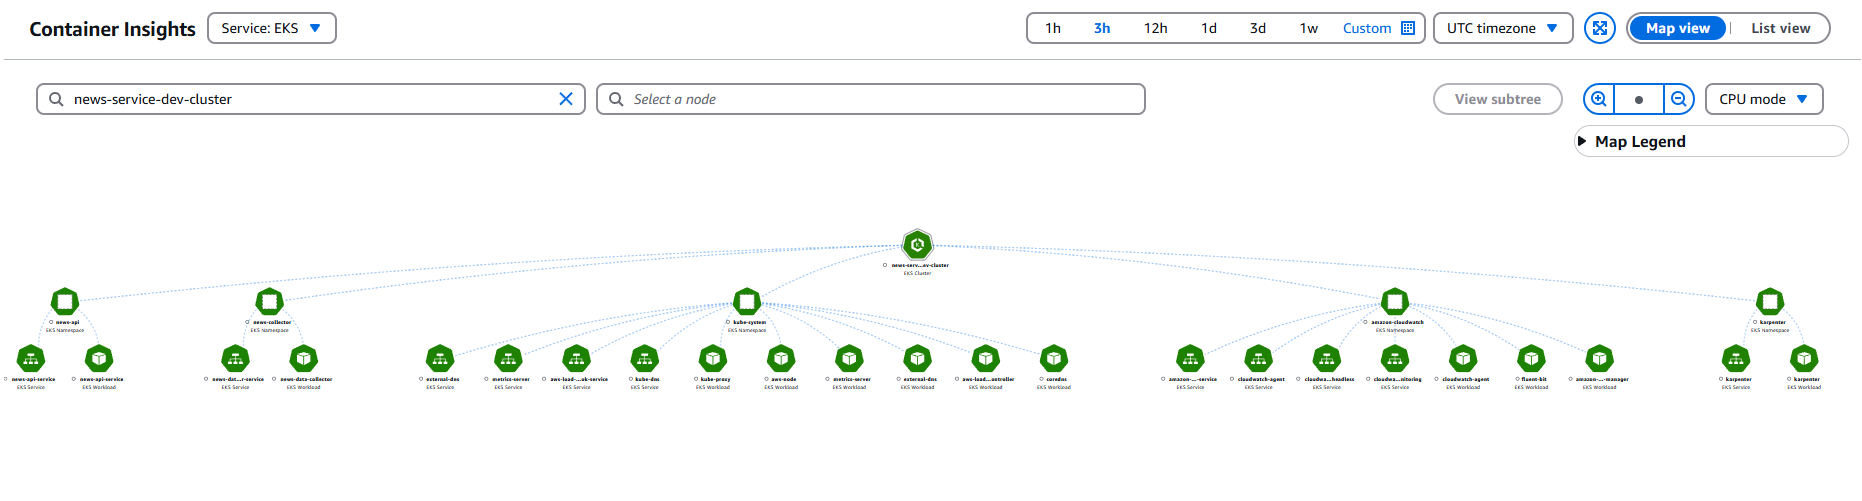
Task: Toggle full screen map mode
Action: pos(1600,28)
